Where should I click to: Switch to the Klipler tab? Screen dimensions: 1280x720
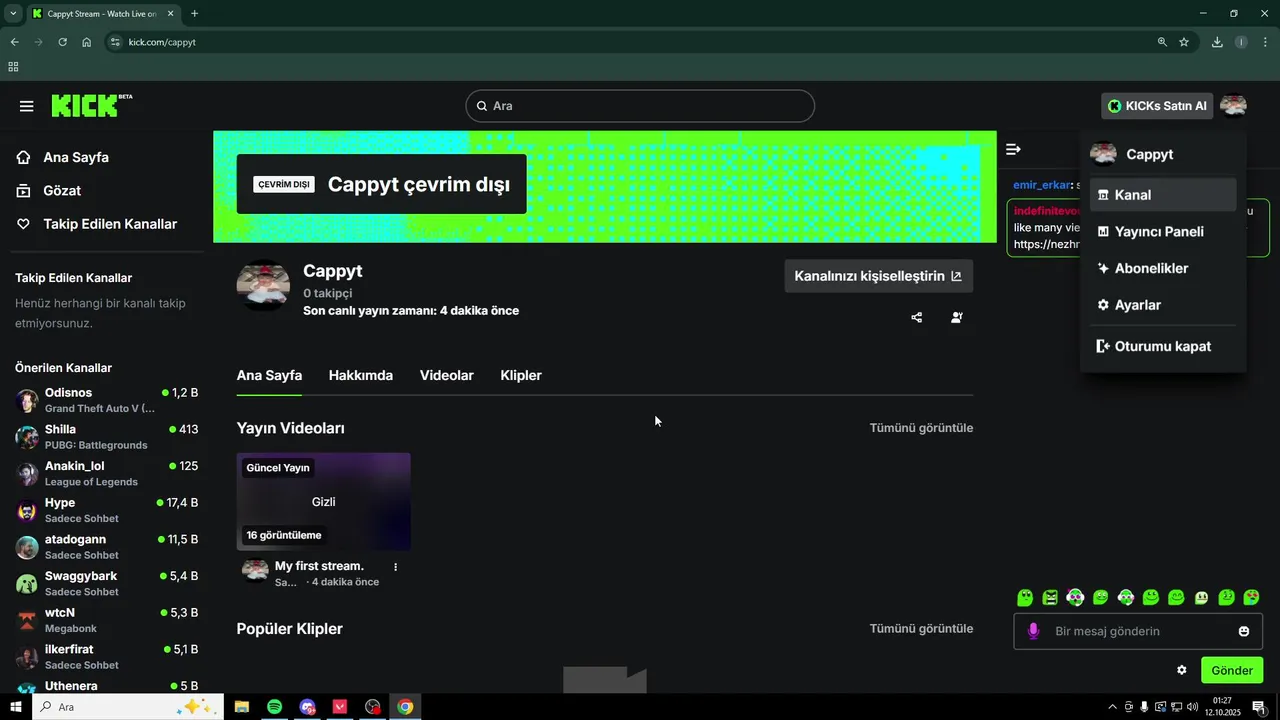tap(521, 376)
